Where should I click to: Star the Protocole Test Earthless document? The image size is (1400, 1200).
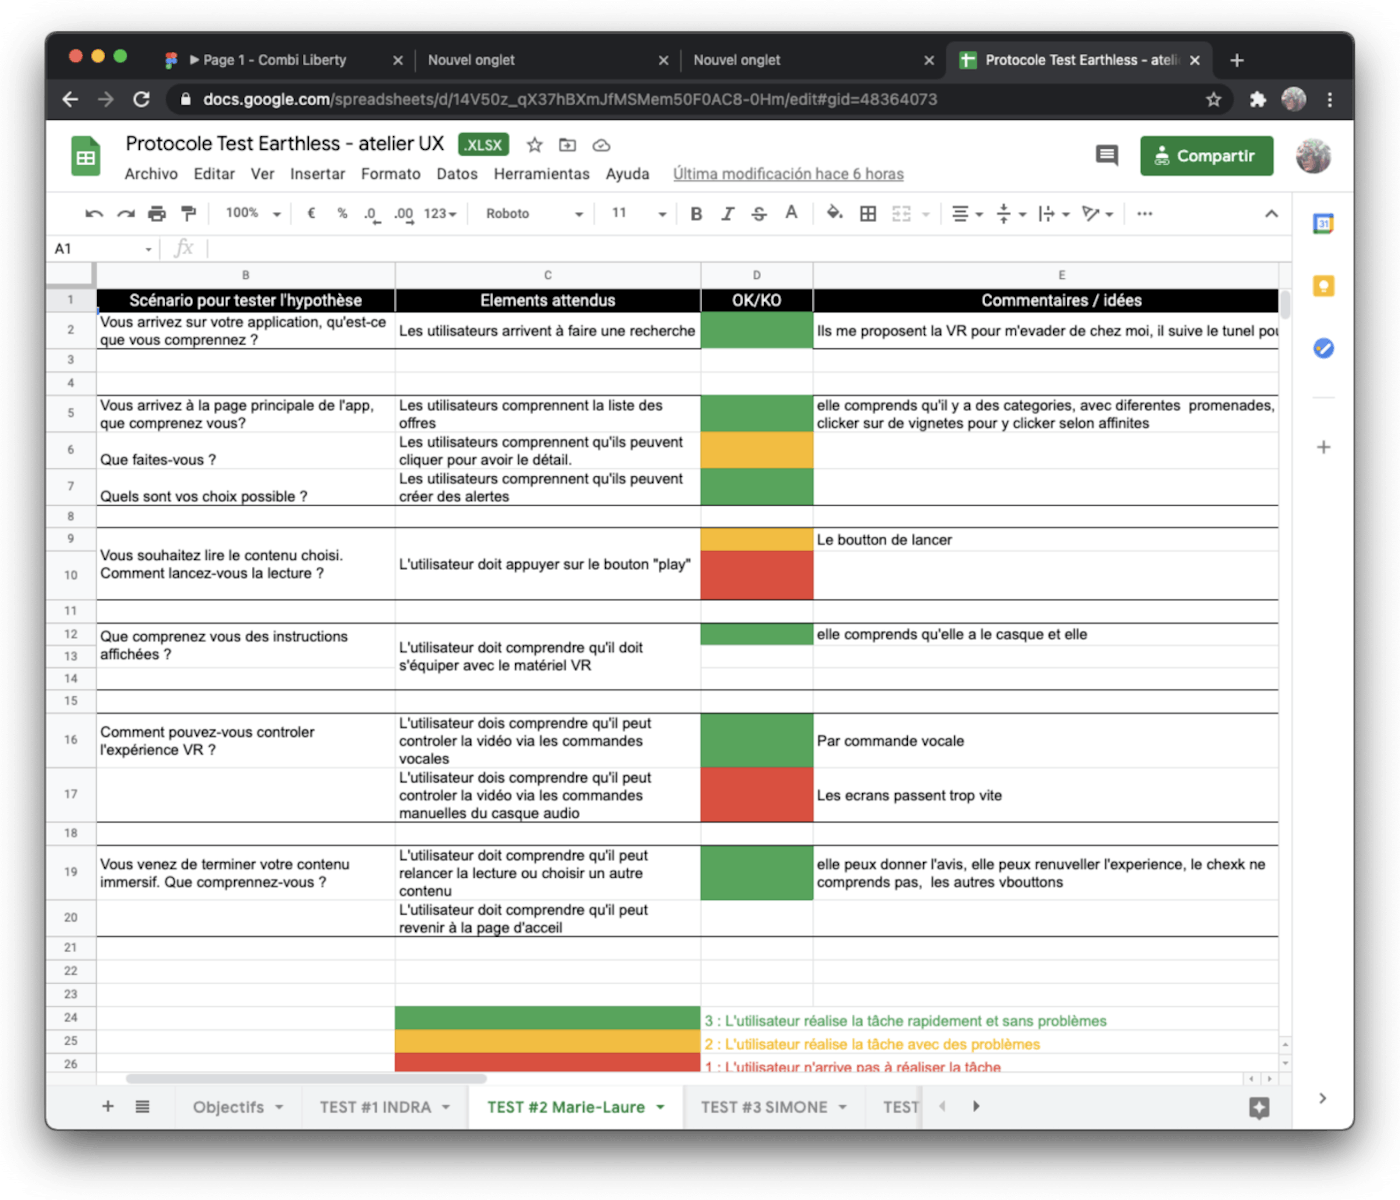coord(535,145)
